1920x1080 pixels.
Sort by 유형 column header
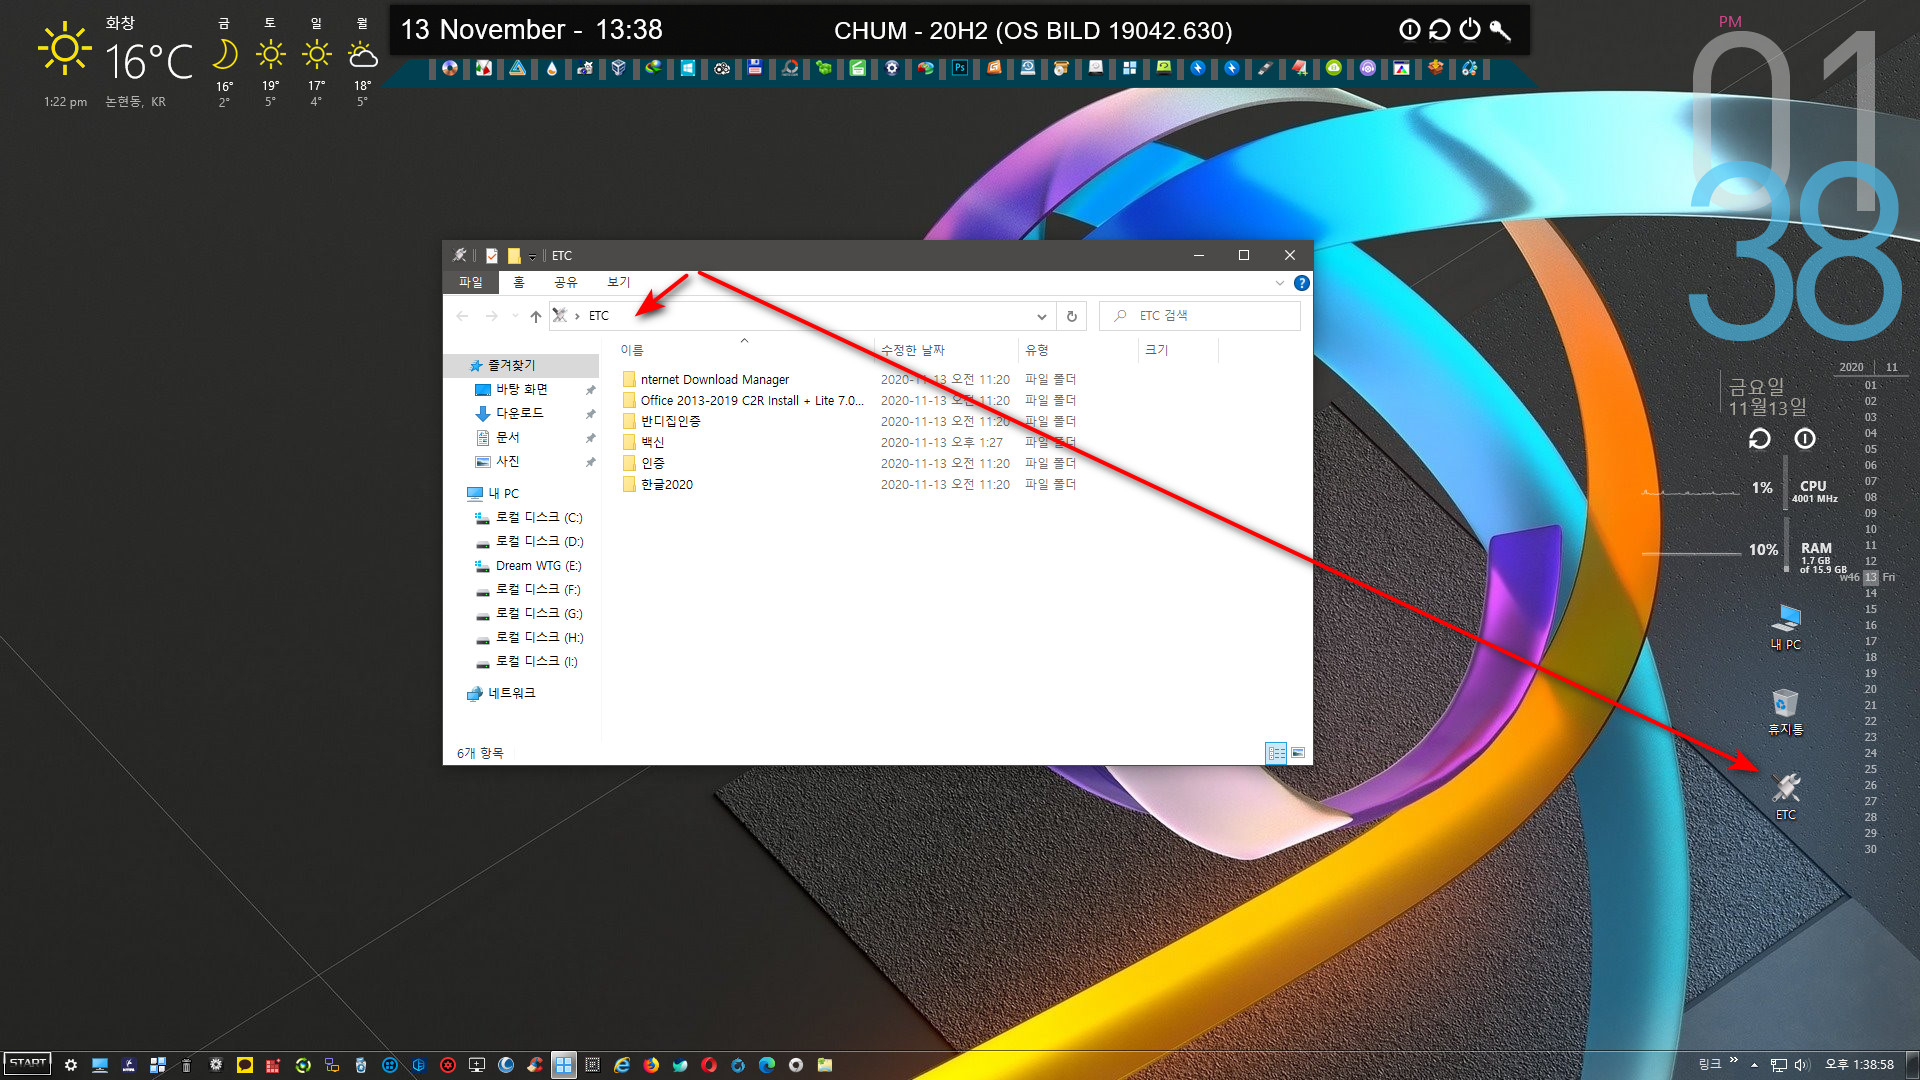click(1078, 350)
